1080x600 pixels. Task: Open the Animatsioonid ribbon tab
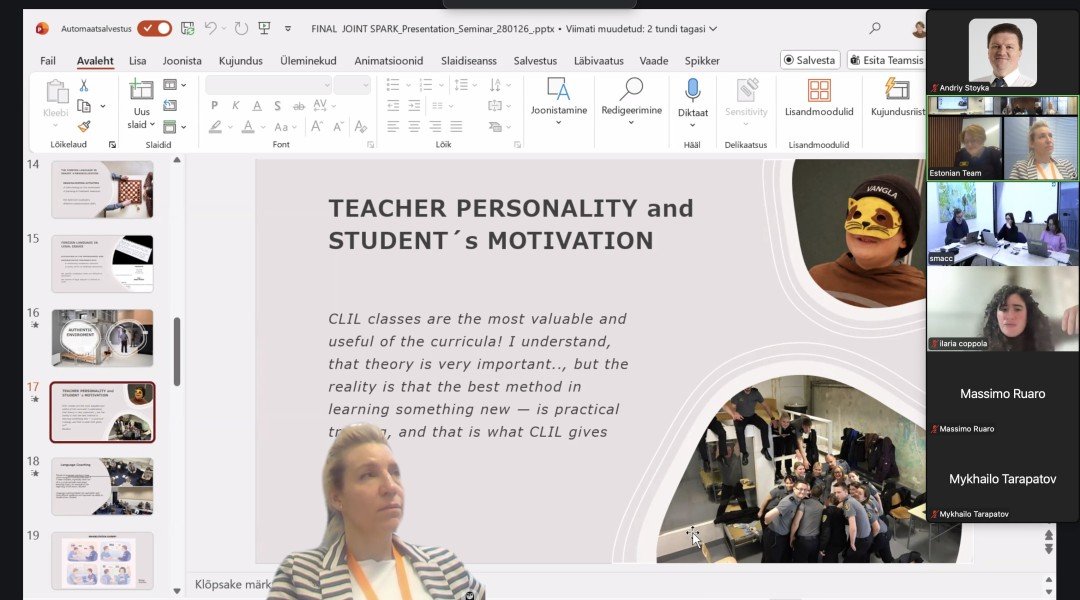coord(388,61)
